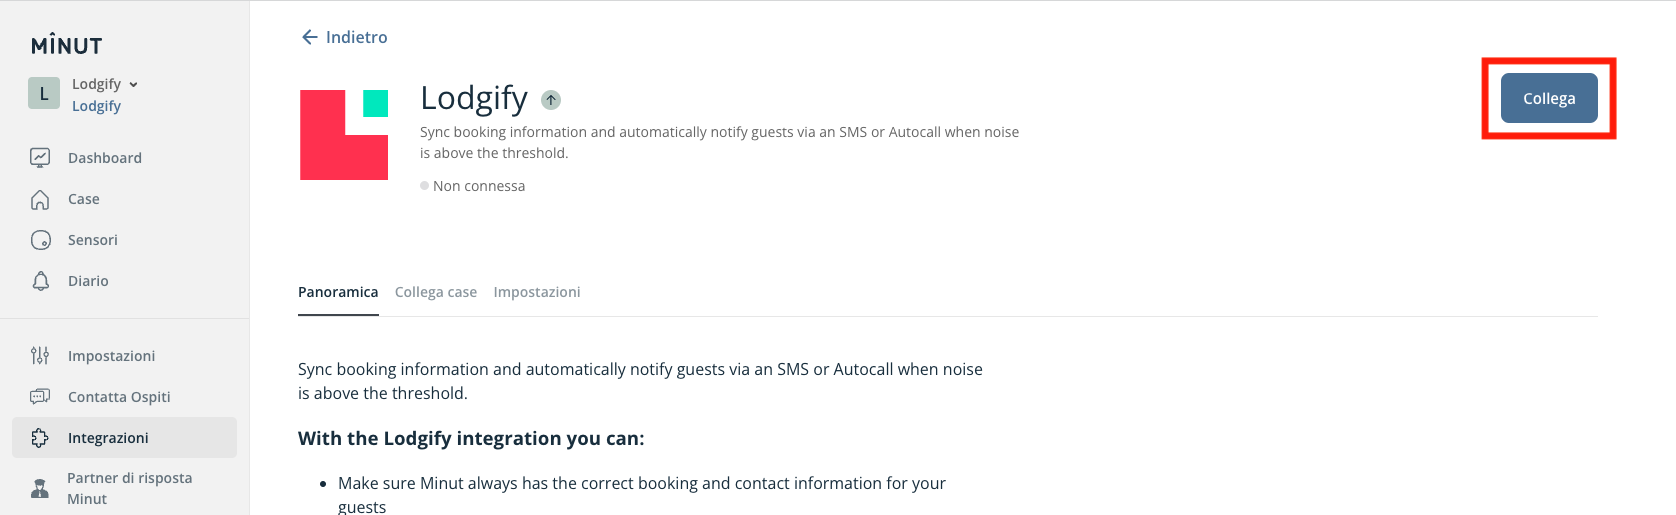This screenshot has height=515, width=1676.
Task: Click the Partner di risposta guard icon
Action: pos(40,488)
